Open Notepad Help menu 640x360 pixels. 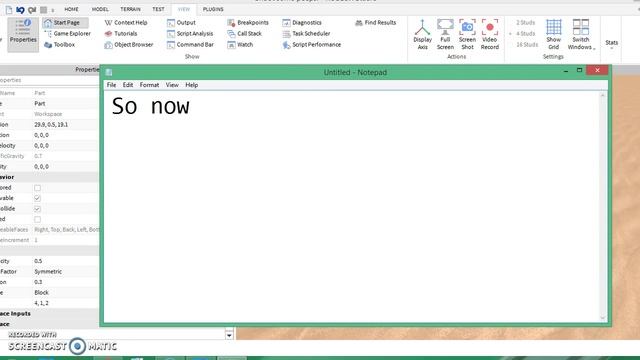point(191,85)
